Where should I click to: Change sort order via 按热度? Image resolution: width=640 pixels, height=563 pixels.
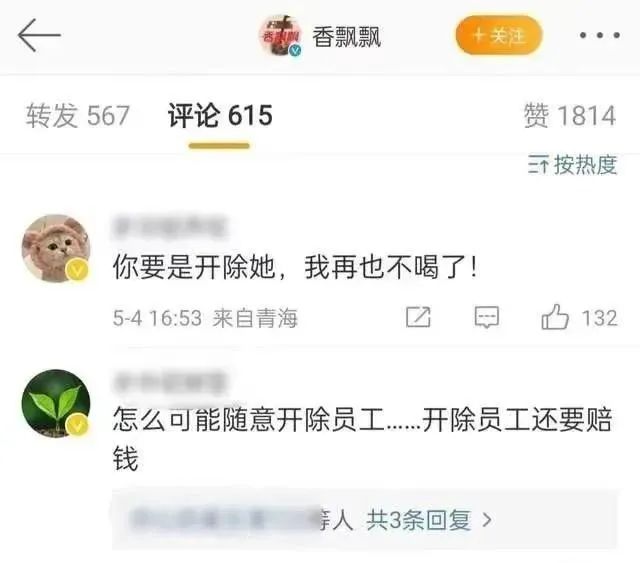coord(572,165)
